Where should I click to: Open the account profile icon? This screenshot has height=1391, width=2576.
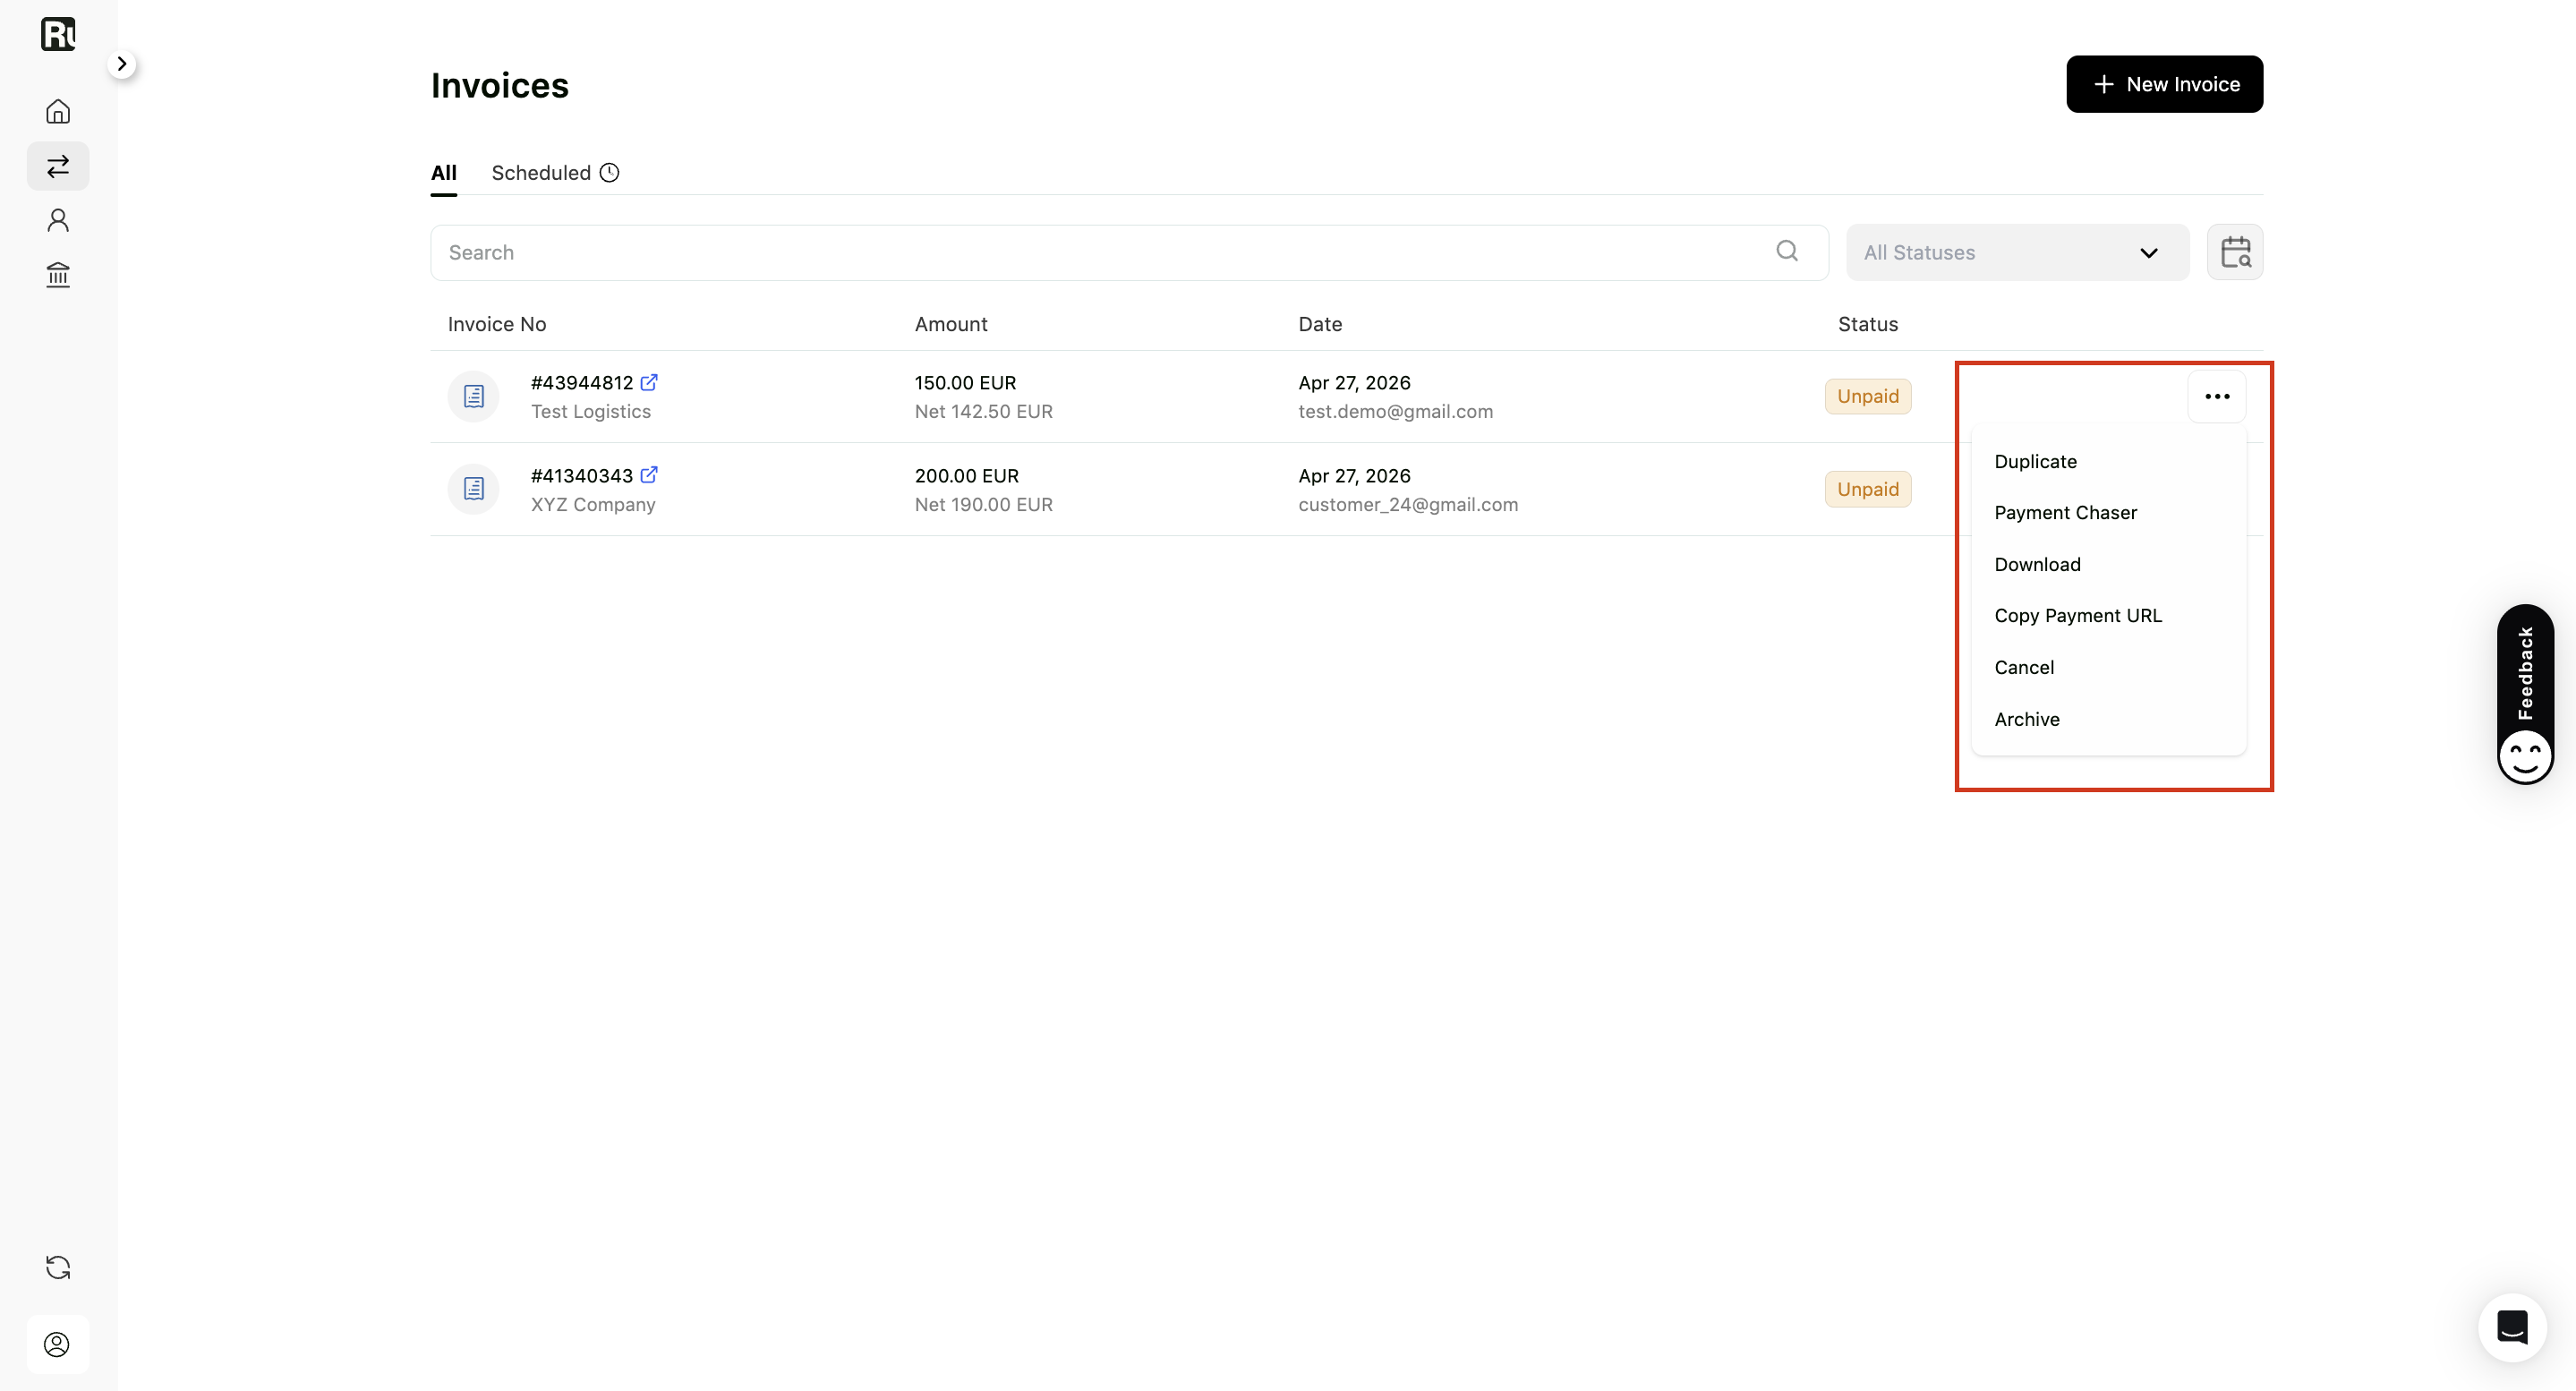coord(57,1344)
